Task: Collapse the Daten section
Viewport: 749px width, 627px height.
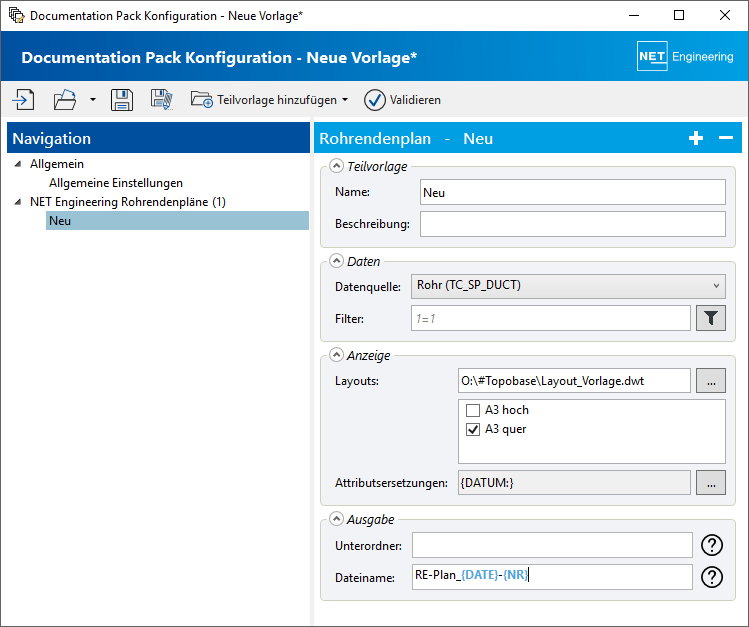Action: click(336, 261)
